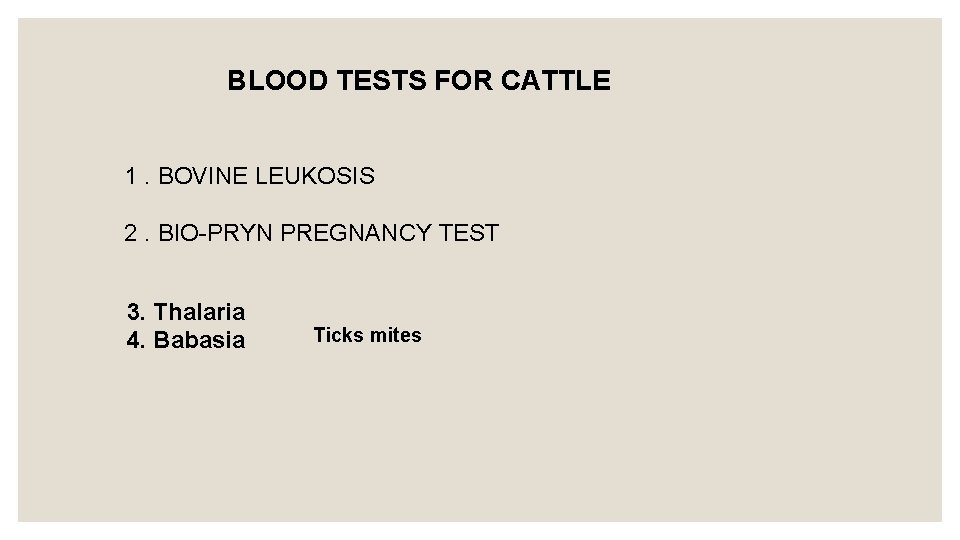Screen dimensions: 960x540
Task: Click the word mites
Action: [396, 336]
